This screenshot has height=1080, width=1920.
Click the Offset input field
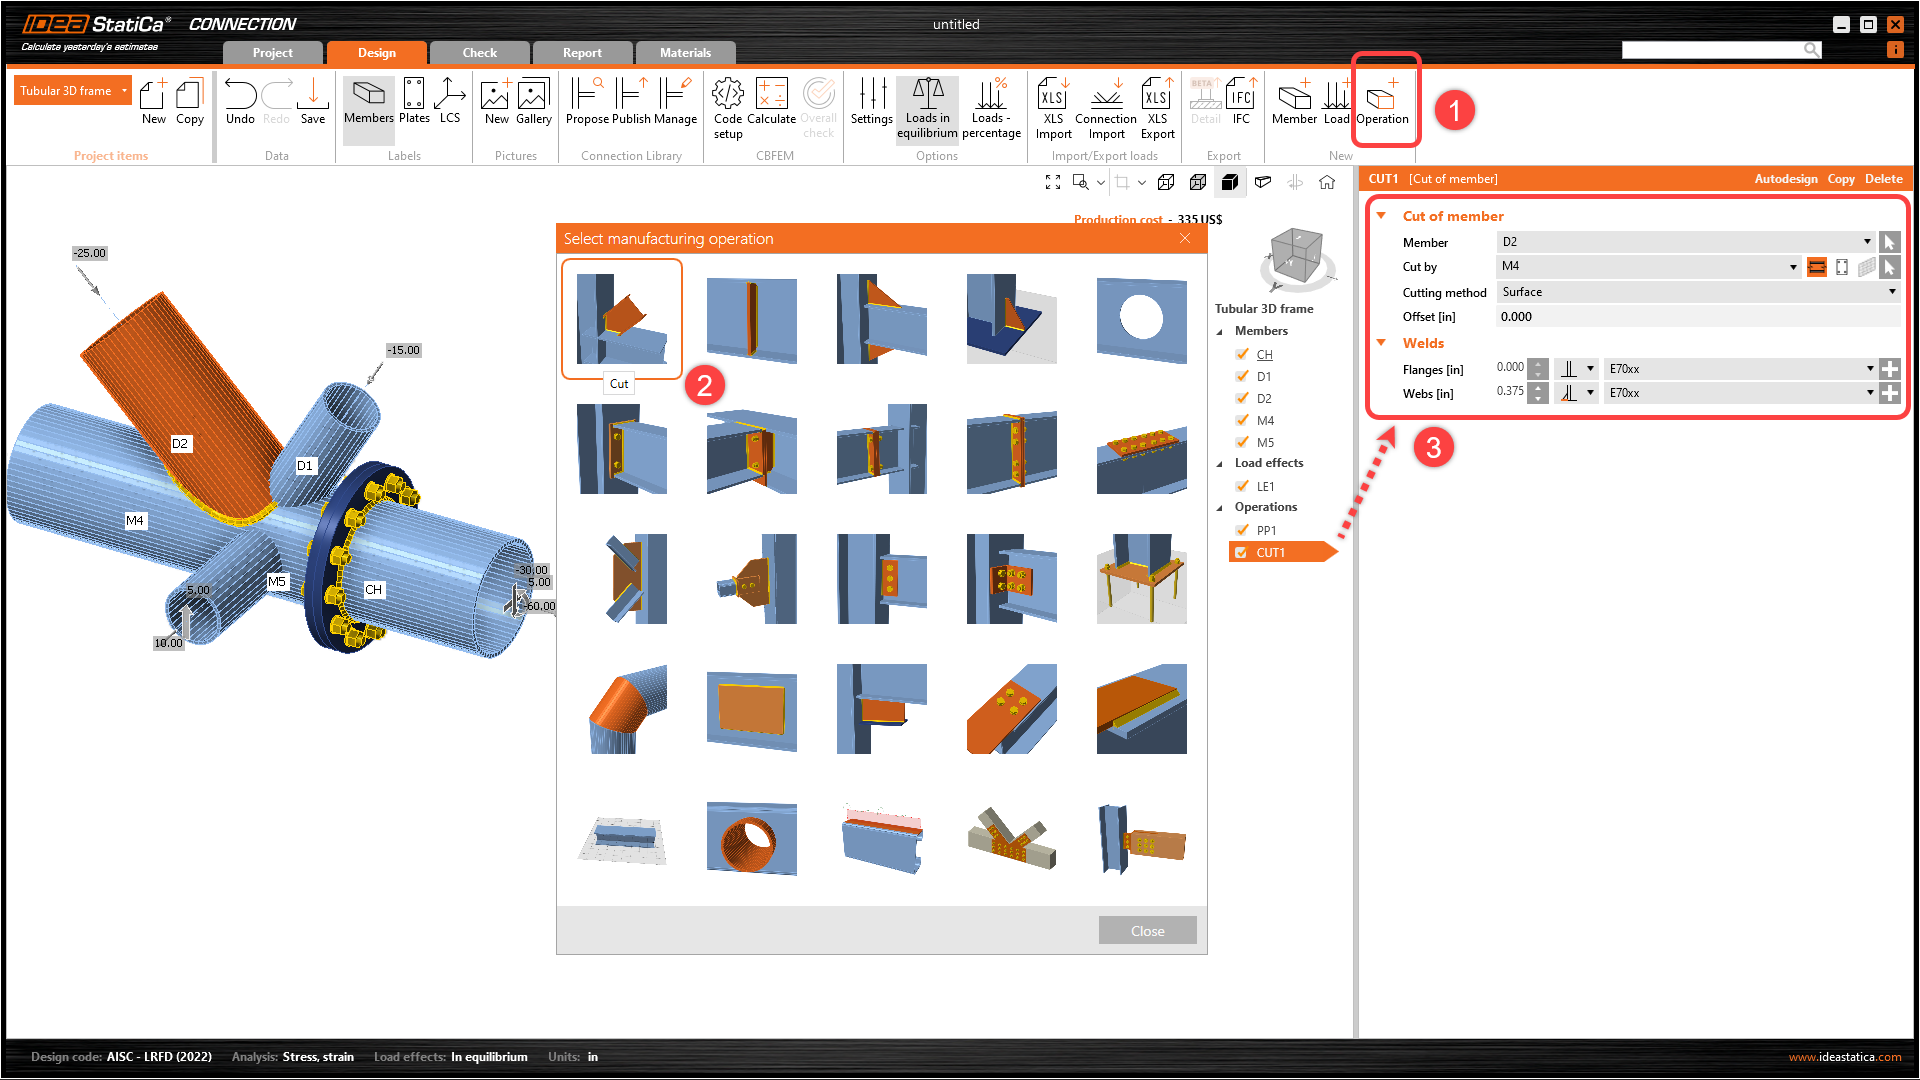tap(1697, 317)
